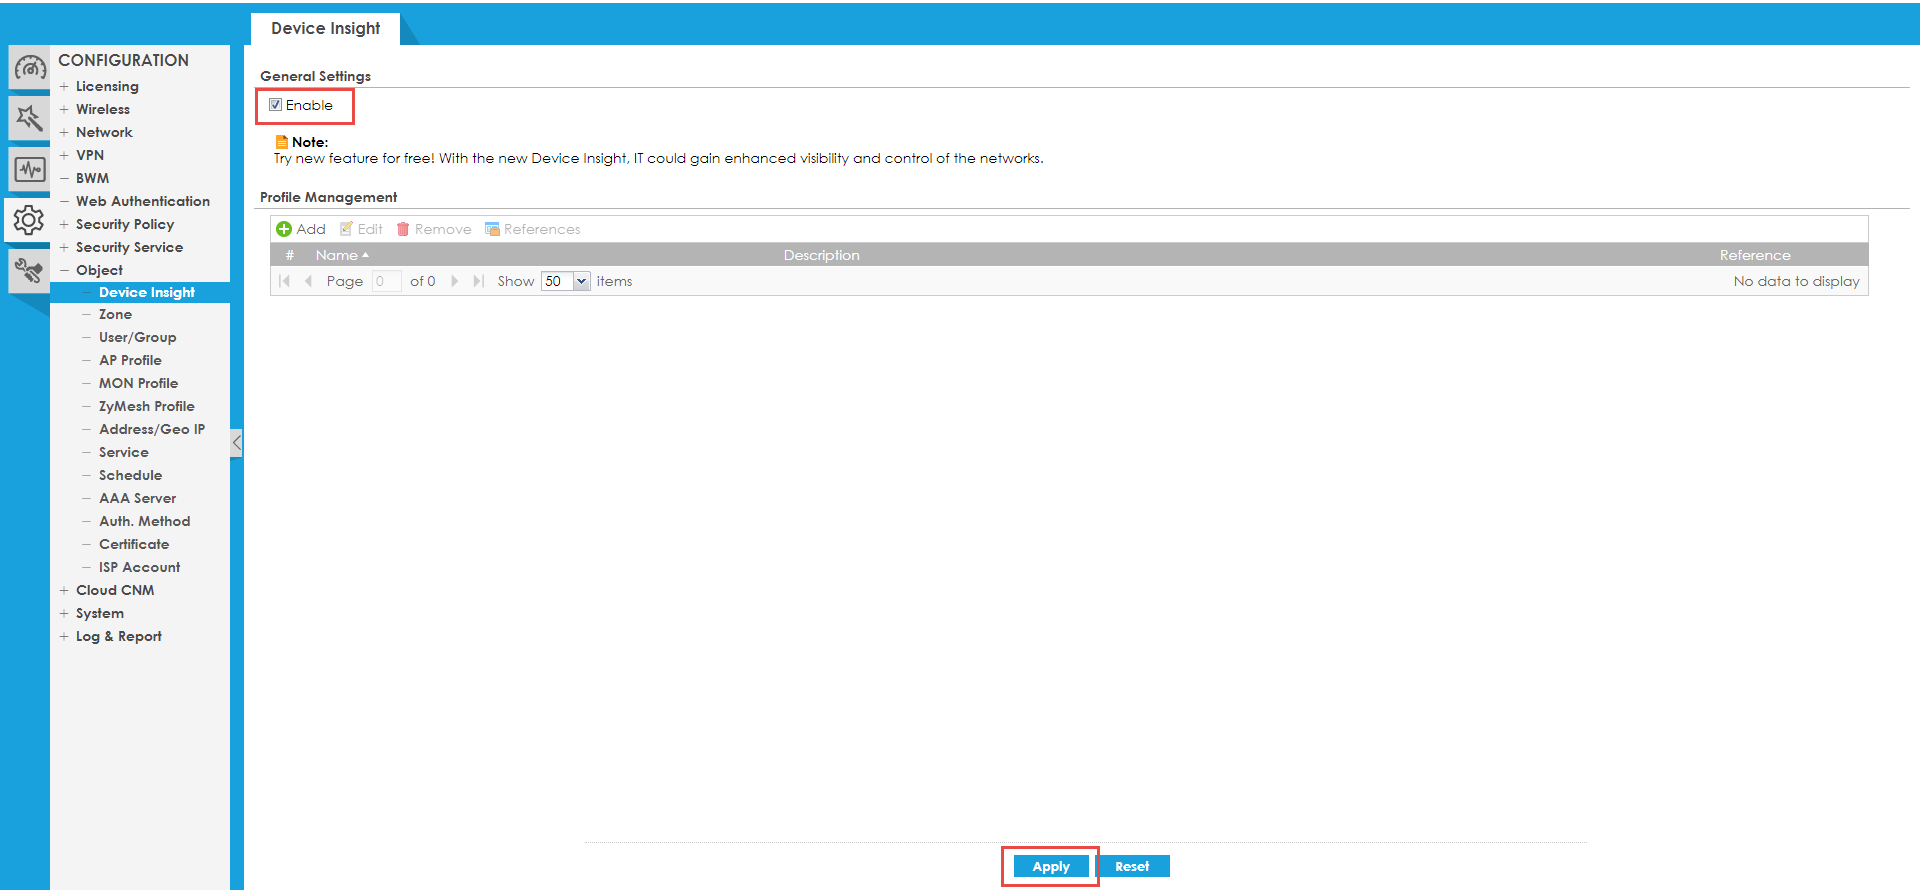Jump to last page arrow in pagination
1920x890 pixels.
[x=478, y=281]
